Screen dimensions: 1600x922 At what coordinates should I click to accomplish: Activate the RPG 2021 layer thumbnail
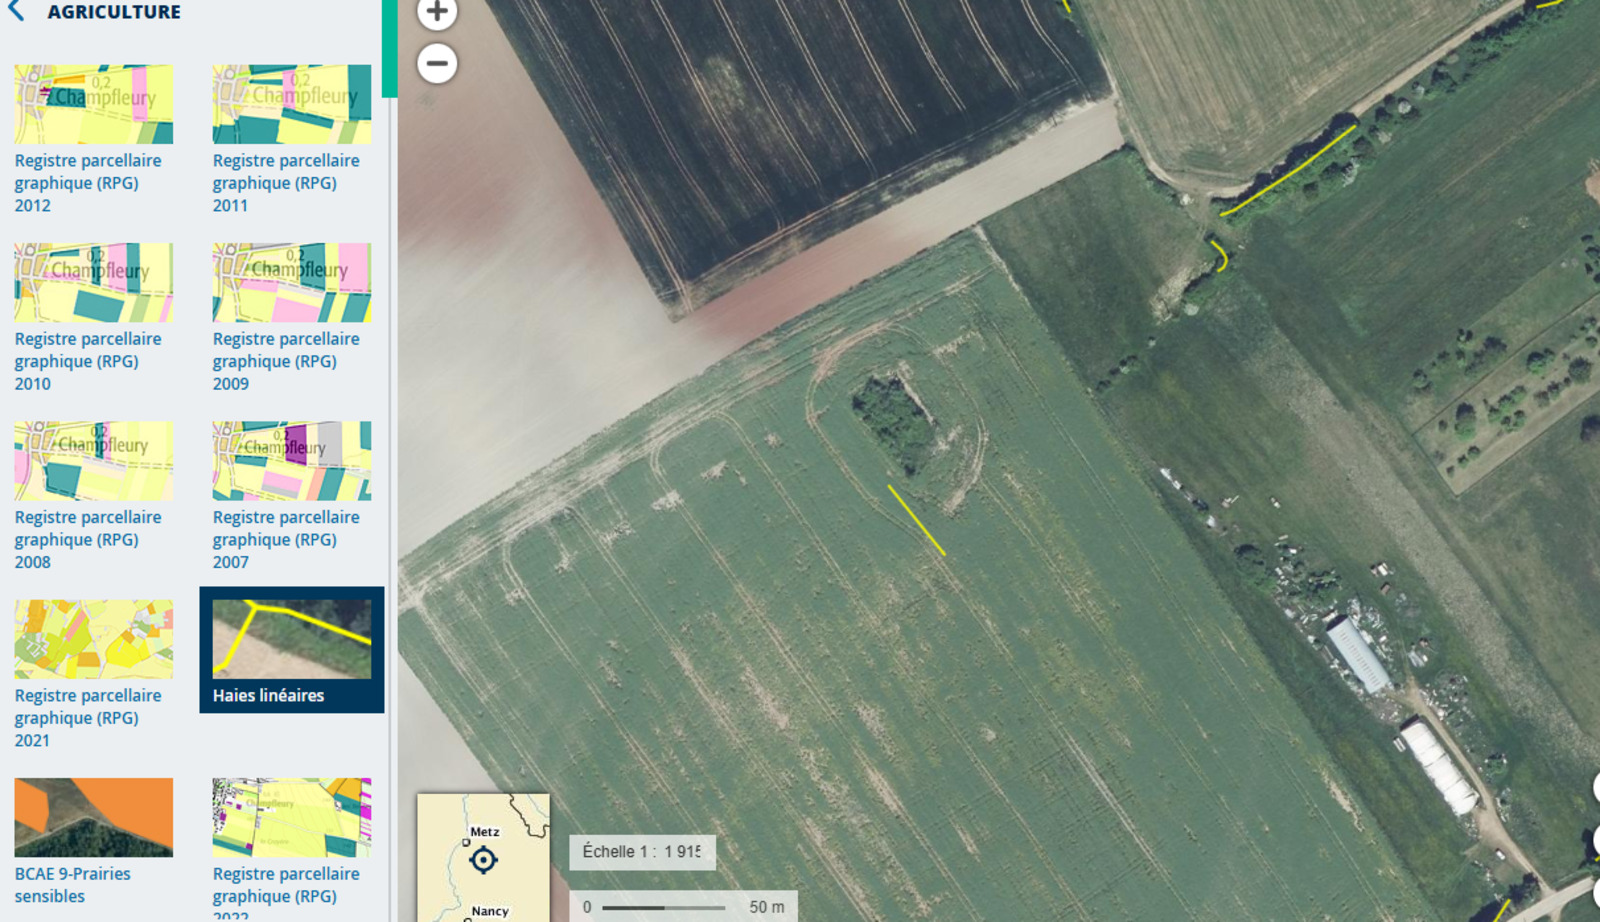93,639
